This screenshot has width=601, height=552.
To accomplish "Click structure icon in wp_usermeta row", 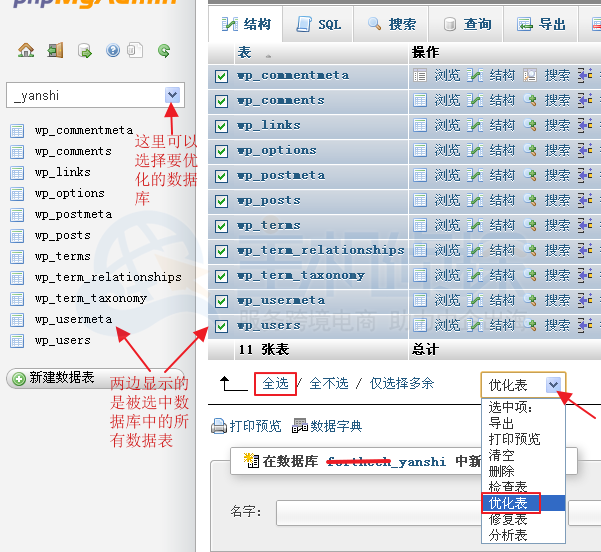I will (475, 301).
